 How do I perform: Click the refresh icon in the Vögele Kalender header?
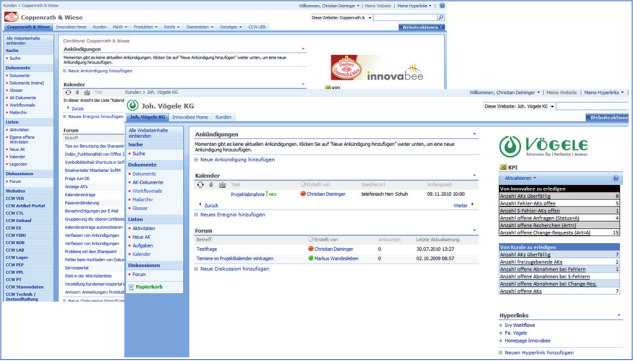200,185
